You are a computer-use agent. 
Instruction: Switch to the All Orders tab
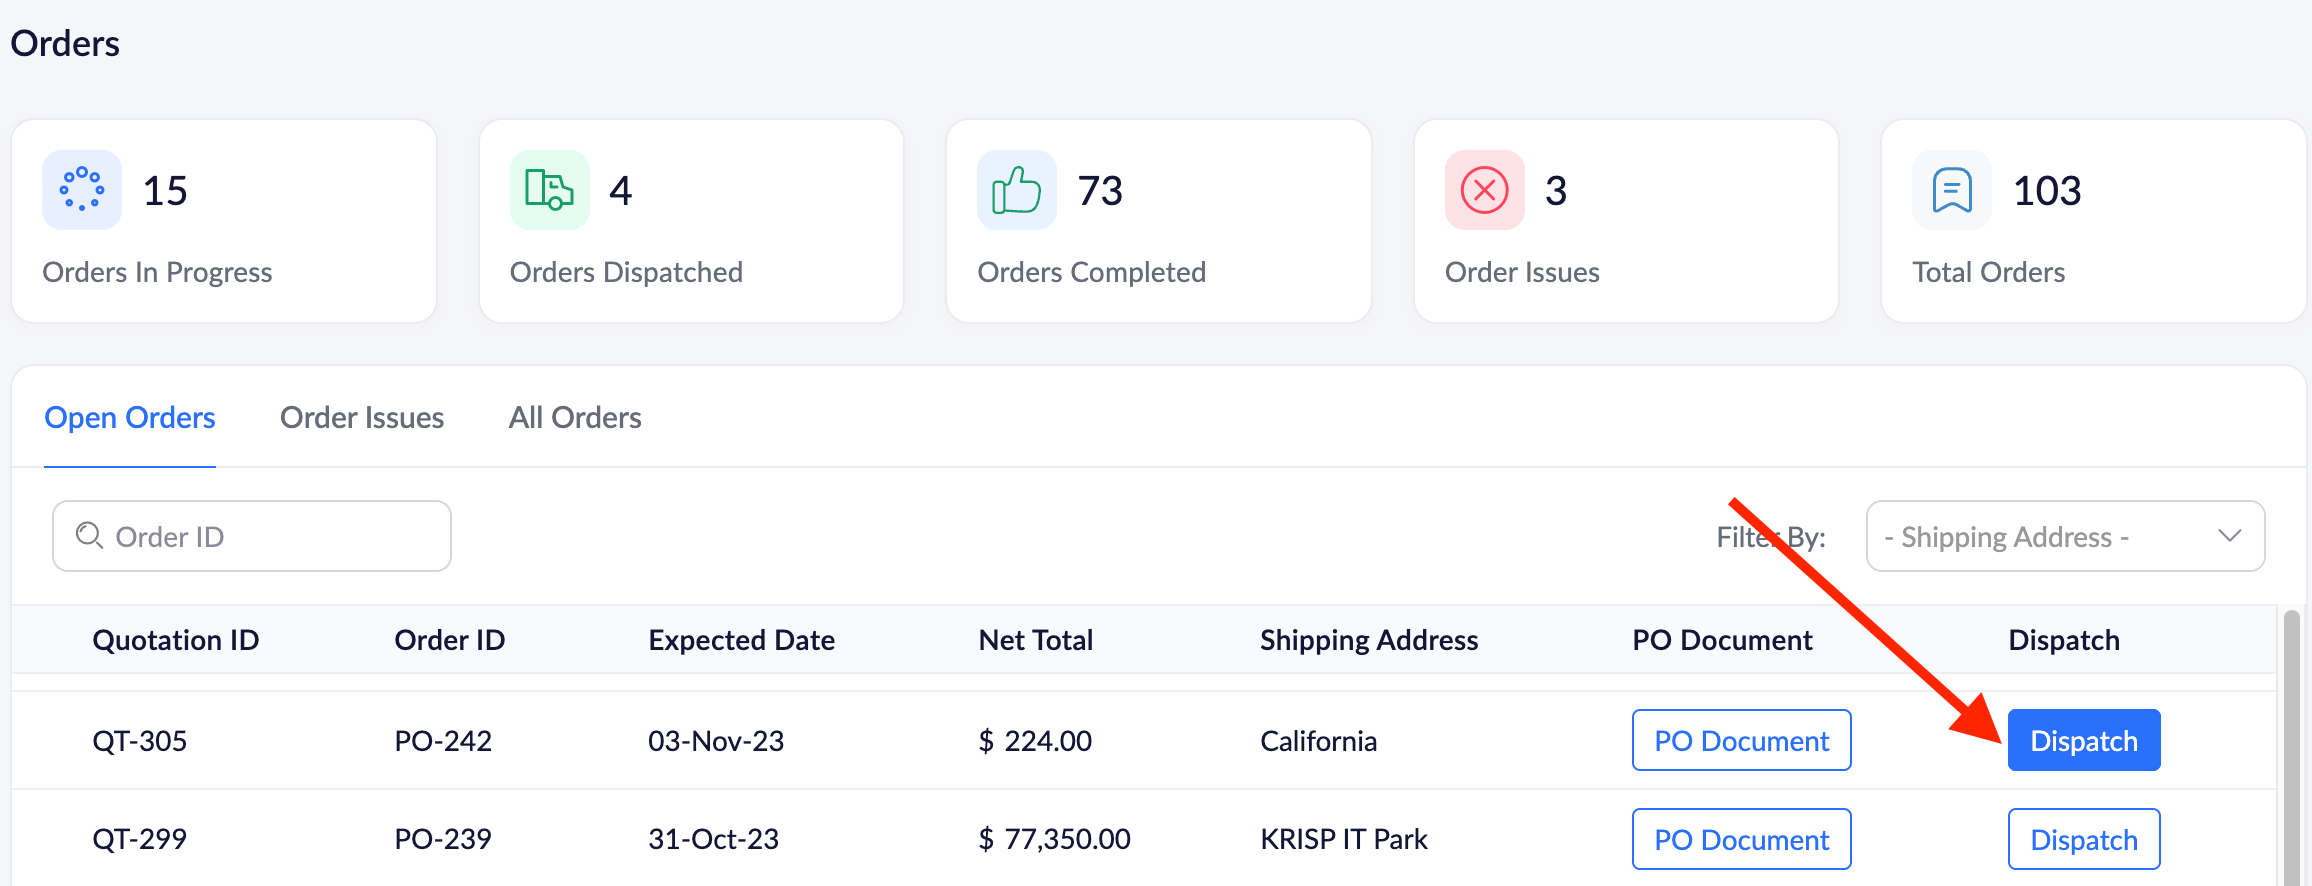pyautogui.click(x=575, y=418)
